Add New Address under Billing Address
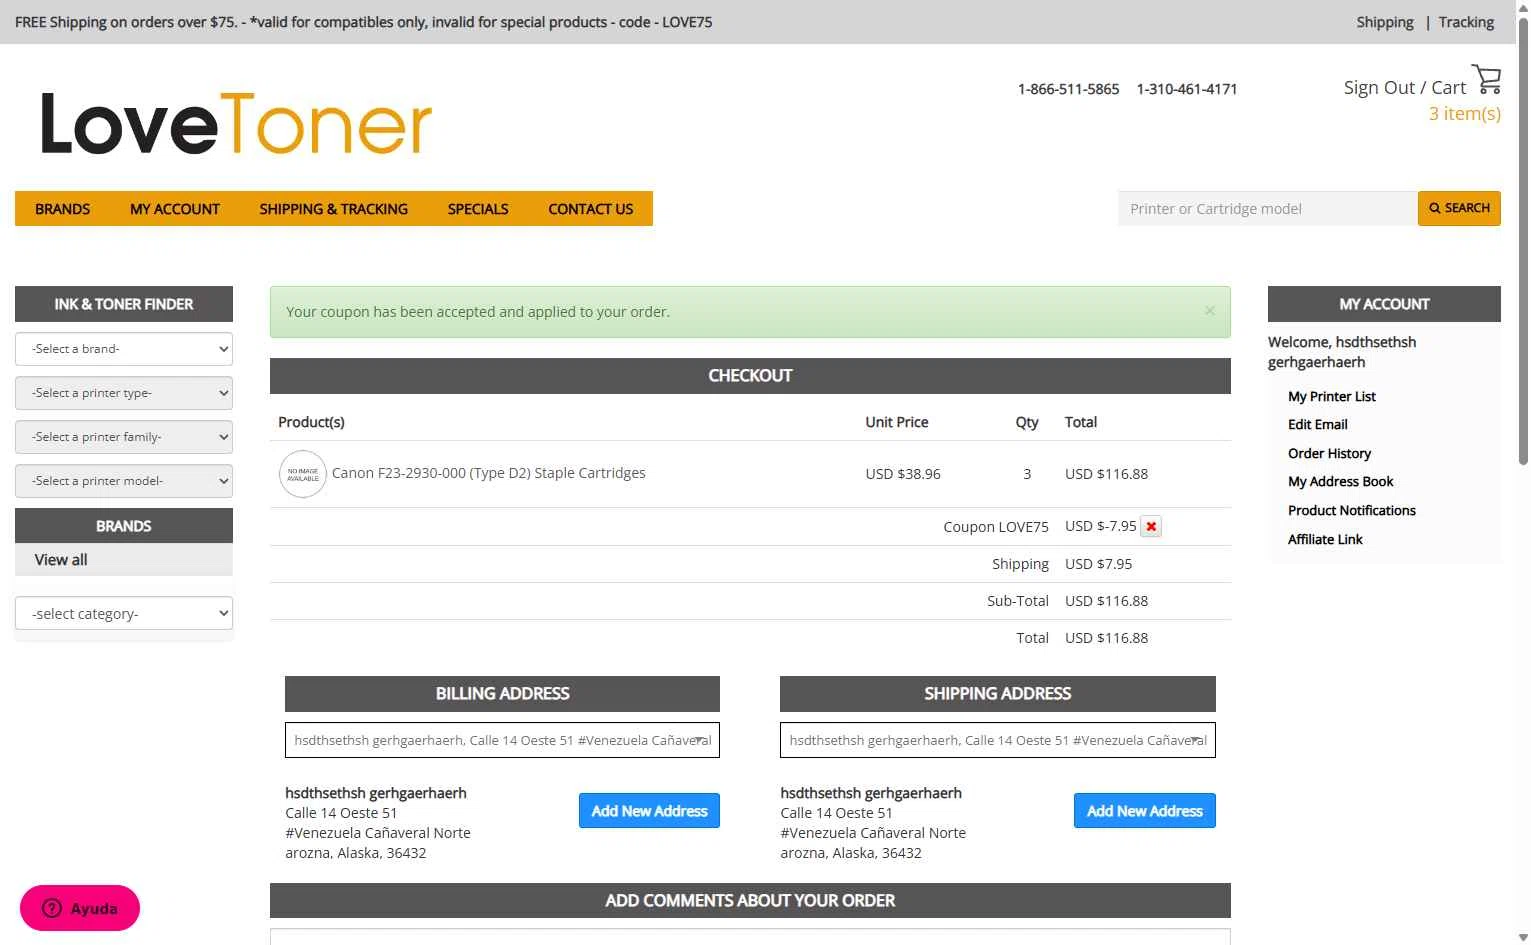 pos(649,811)
